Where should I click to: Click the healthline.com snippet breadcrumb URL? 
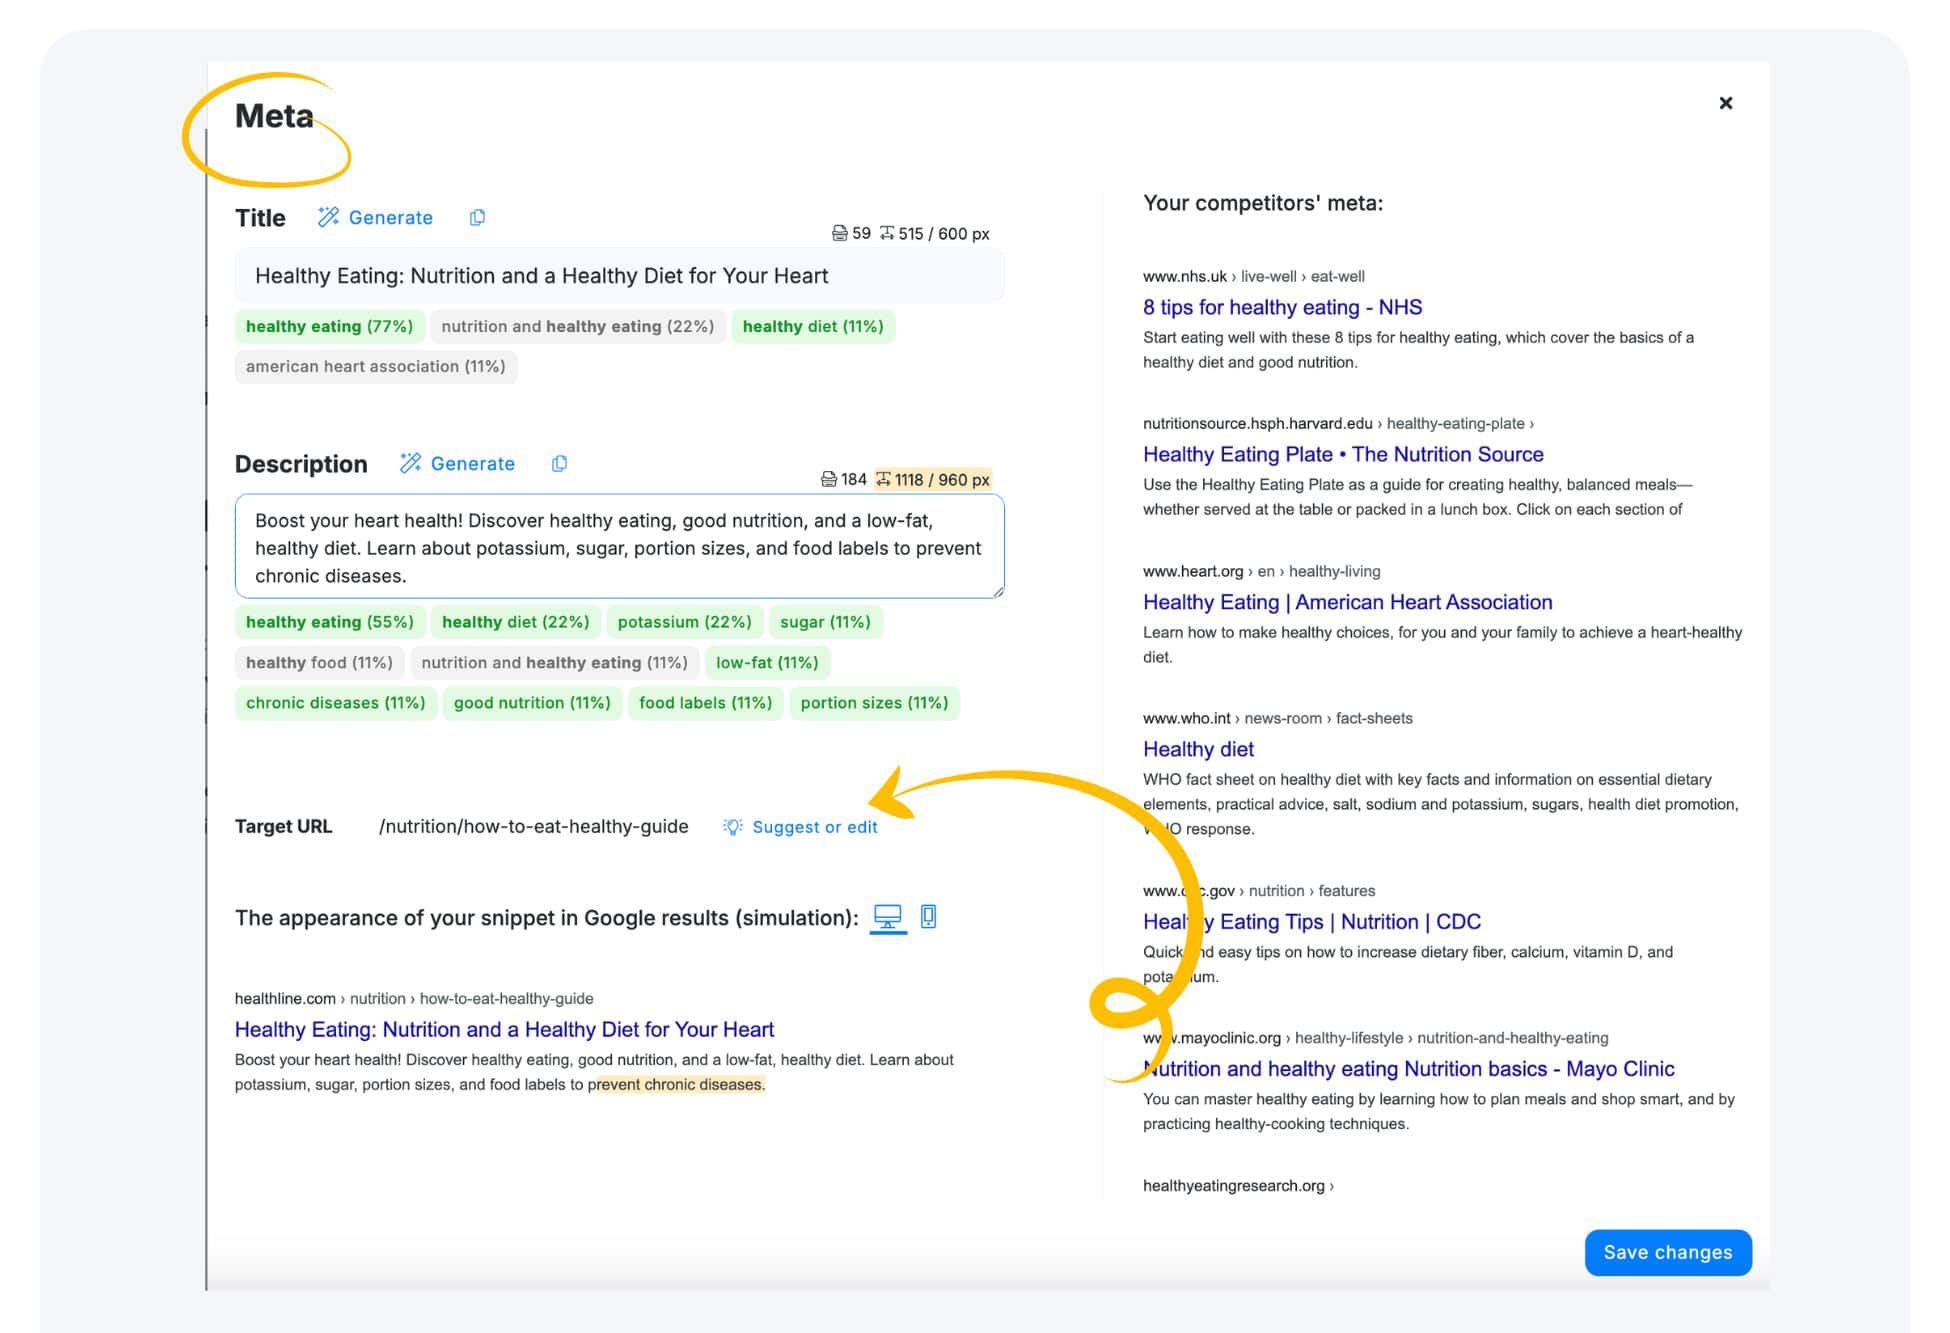pos(414,999)
